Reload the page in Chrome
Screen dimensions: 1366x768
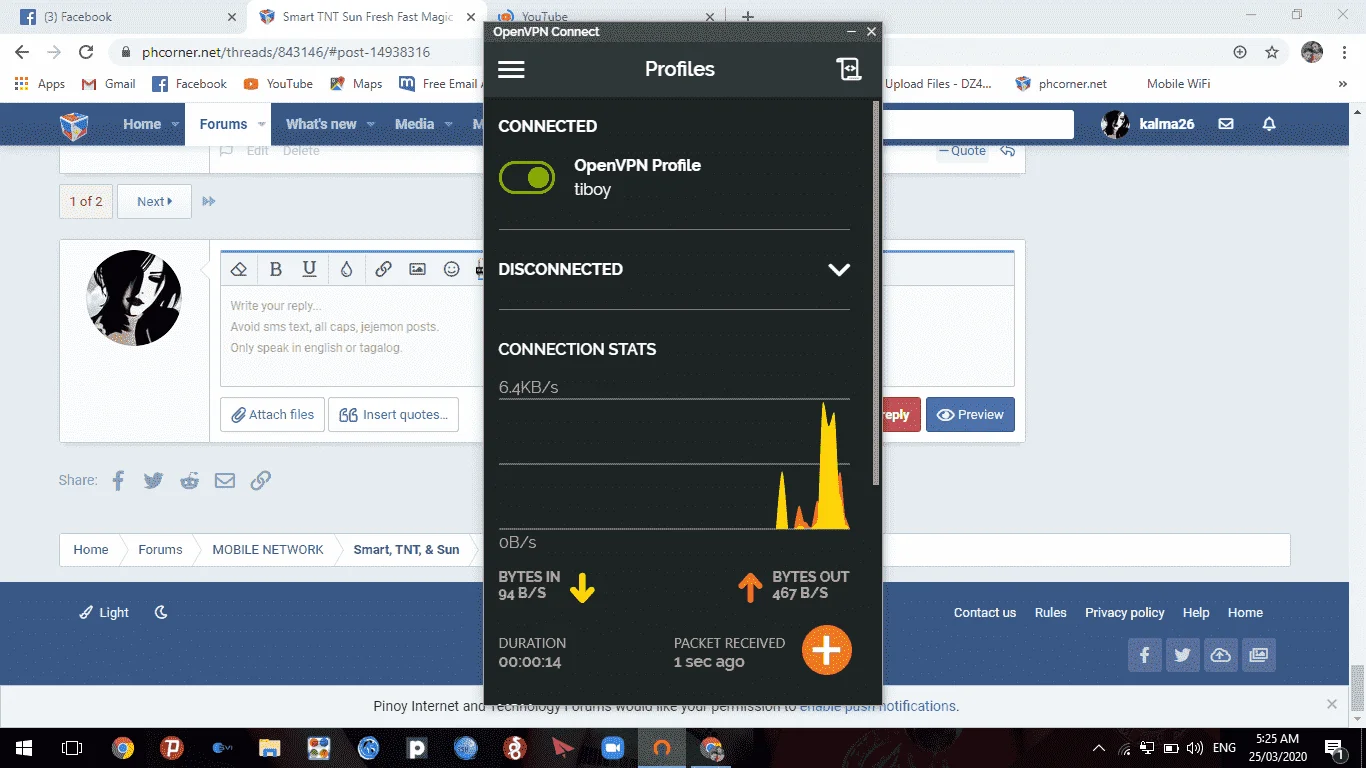[x=86, y=52]
